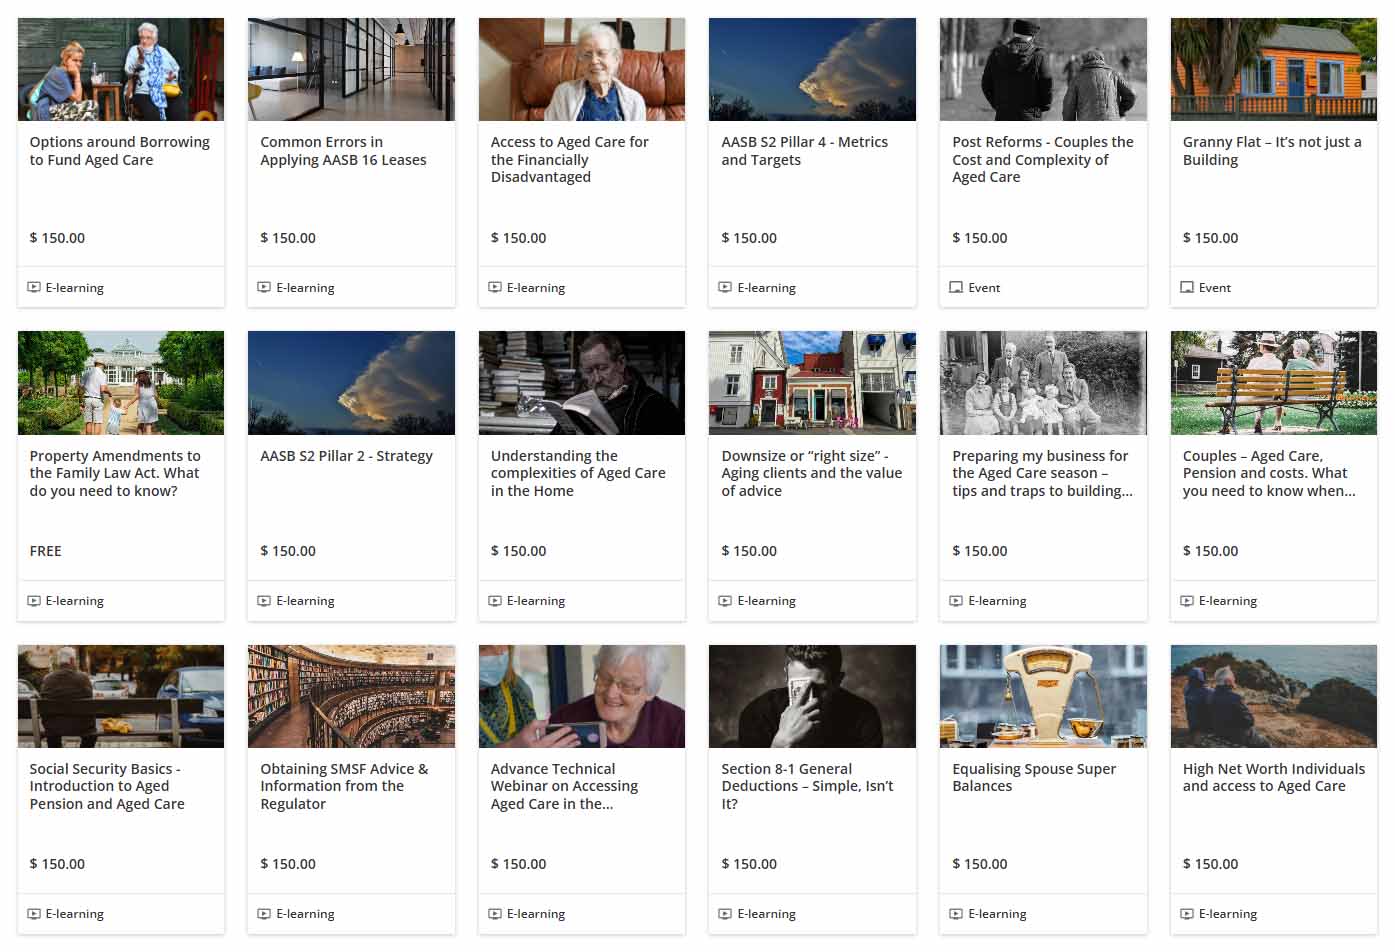The image size is (1395, 952).
Task: Click family in garden thumbnail for Property Amendments
Action: click(121, 383)
